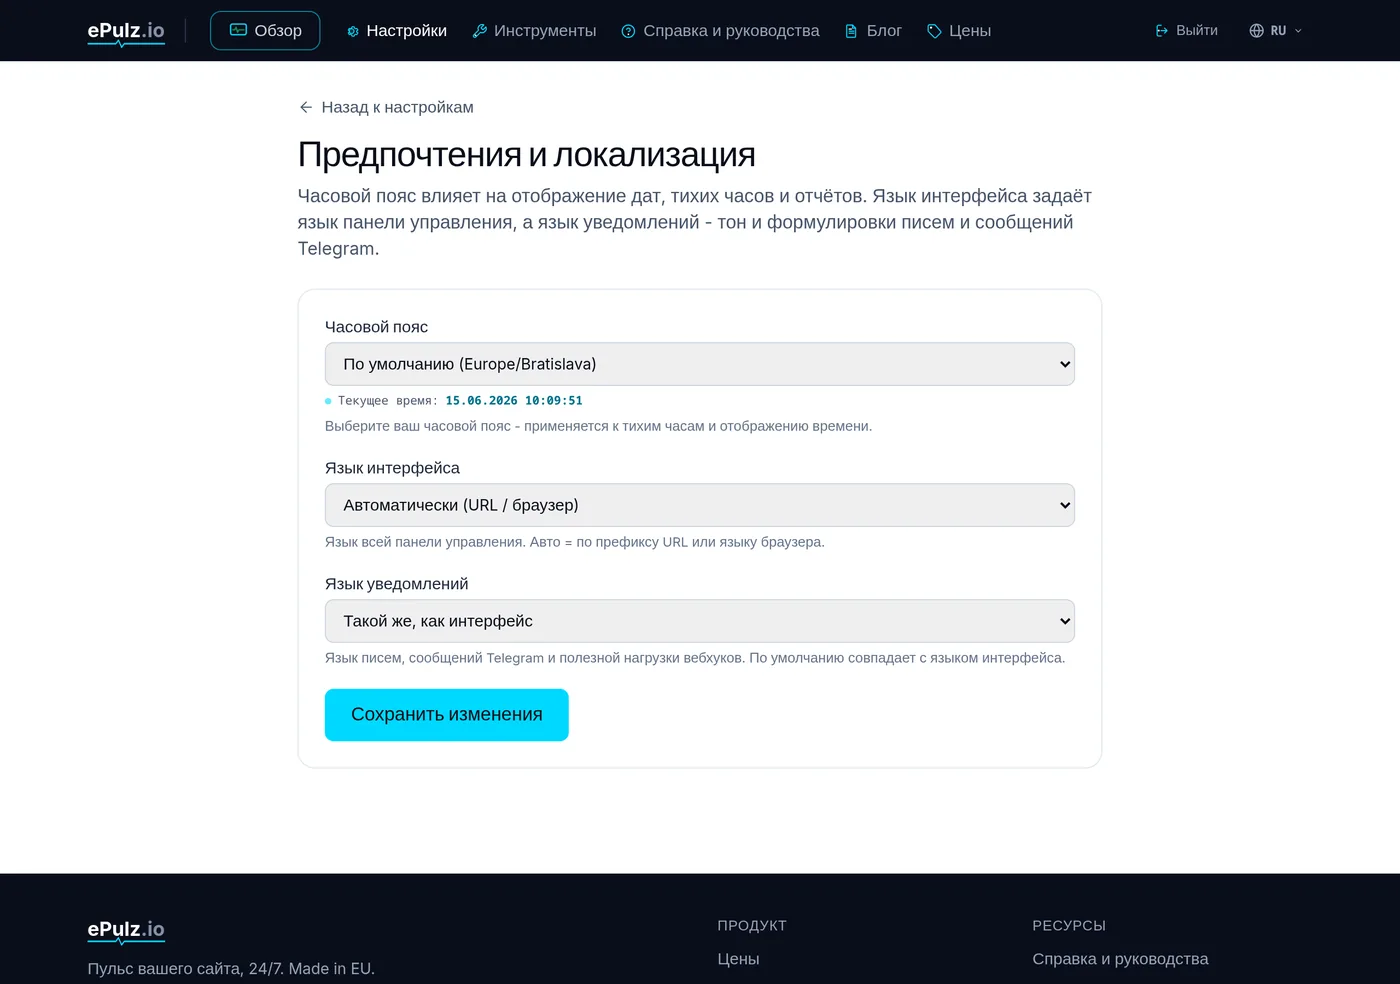Open the Часовой пояс dropdown
Image resolution: width=1400 pixels, height=984 pixels.
(700, 364)
